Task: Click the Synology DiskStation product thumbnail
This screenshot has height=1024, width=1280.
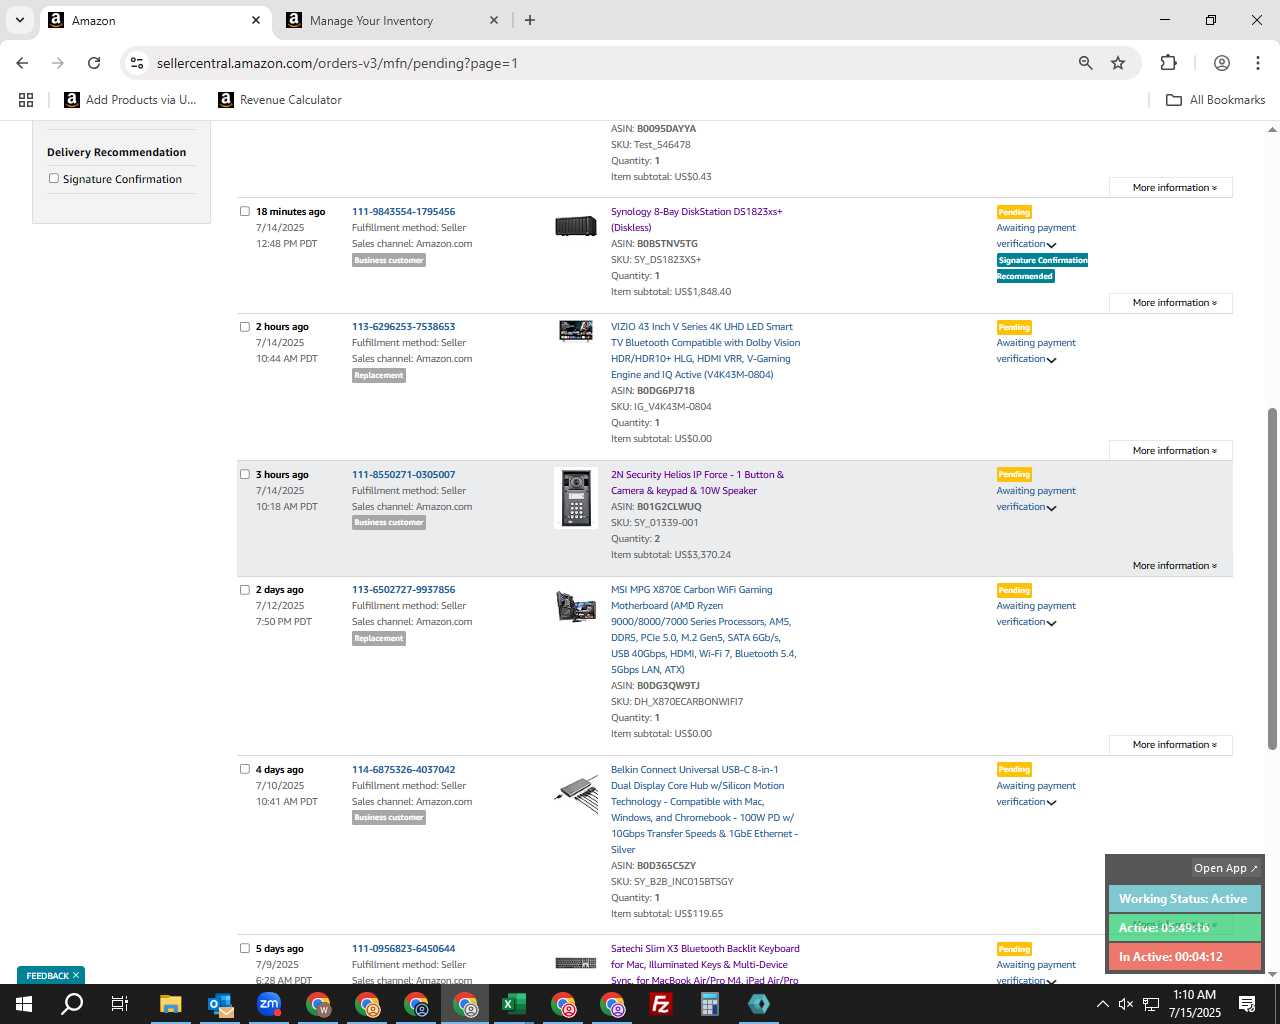Action: point(576,226)
